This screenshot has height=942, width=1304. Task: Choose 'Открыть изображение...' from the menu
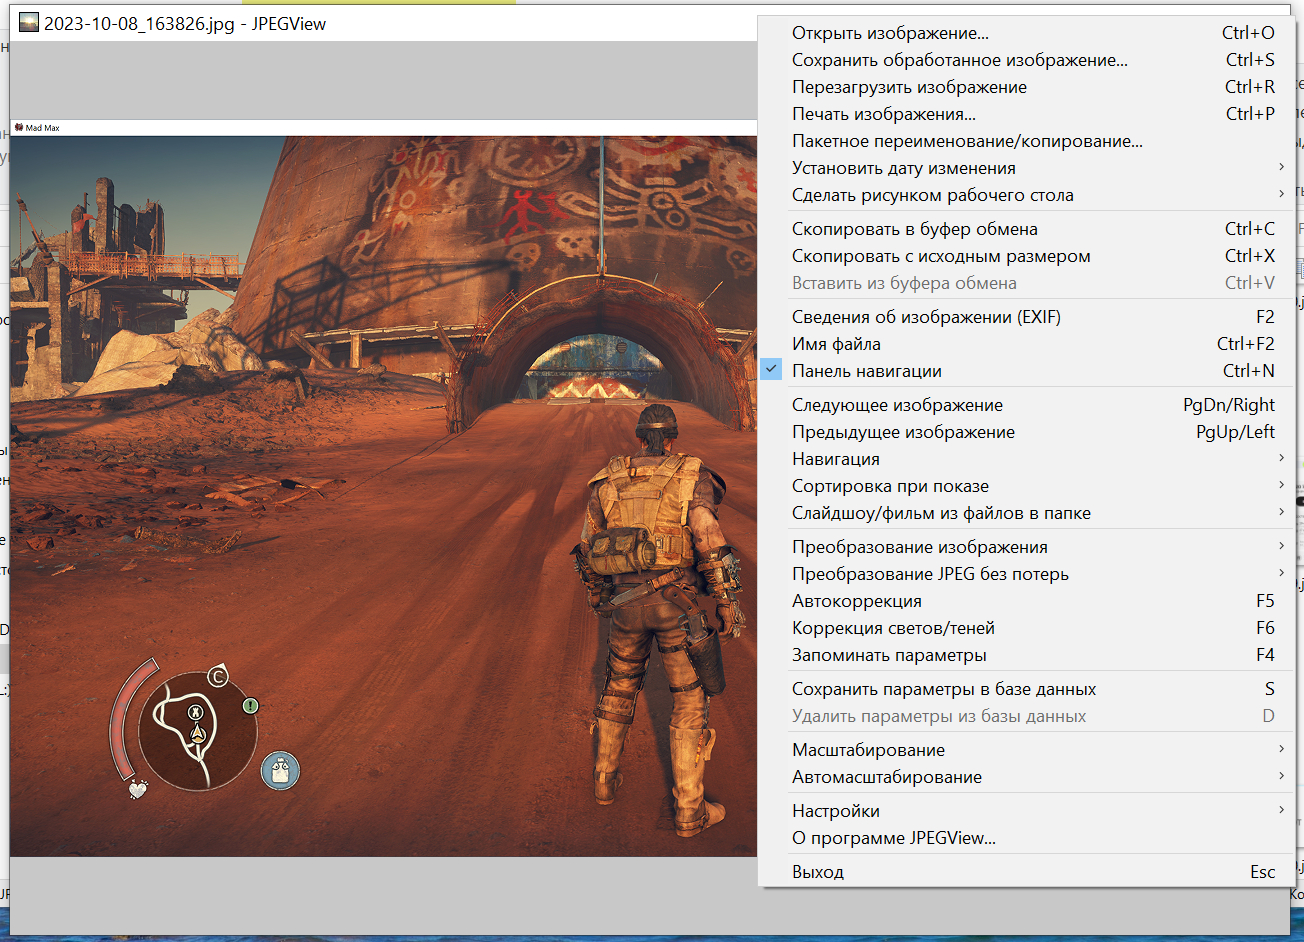tap(1024, 33)
